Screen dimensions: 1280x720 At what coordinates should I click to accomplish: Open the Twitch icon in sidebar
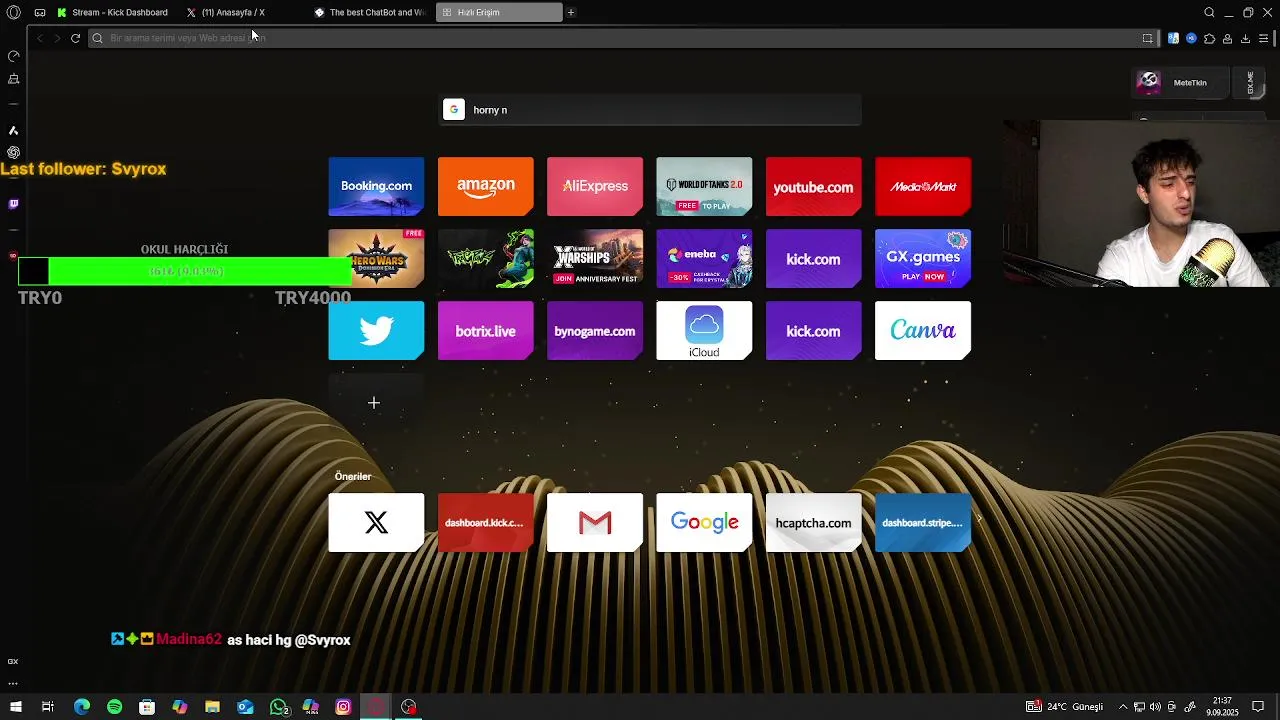[13, 204]
